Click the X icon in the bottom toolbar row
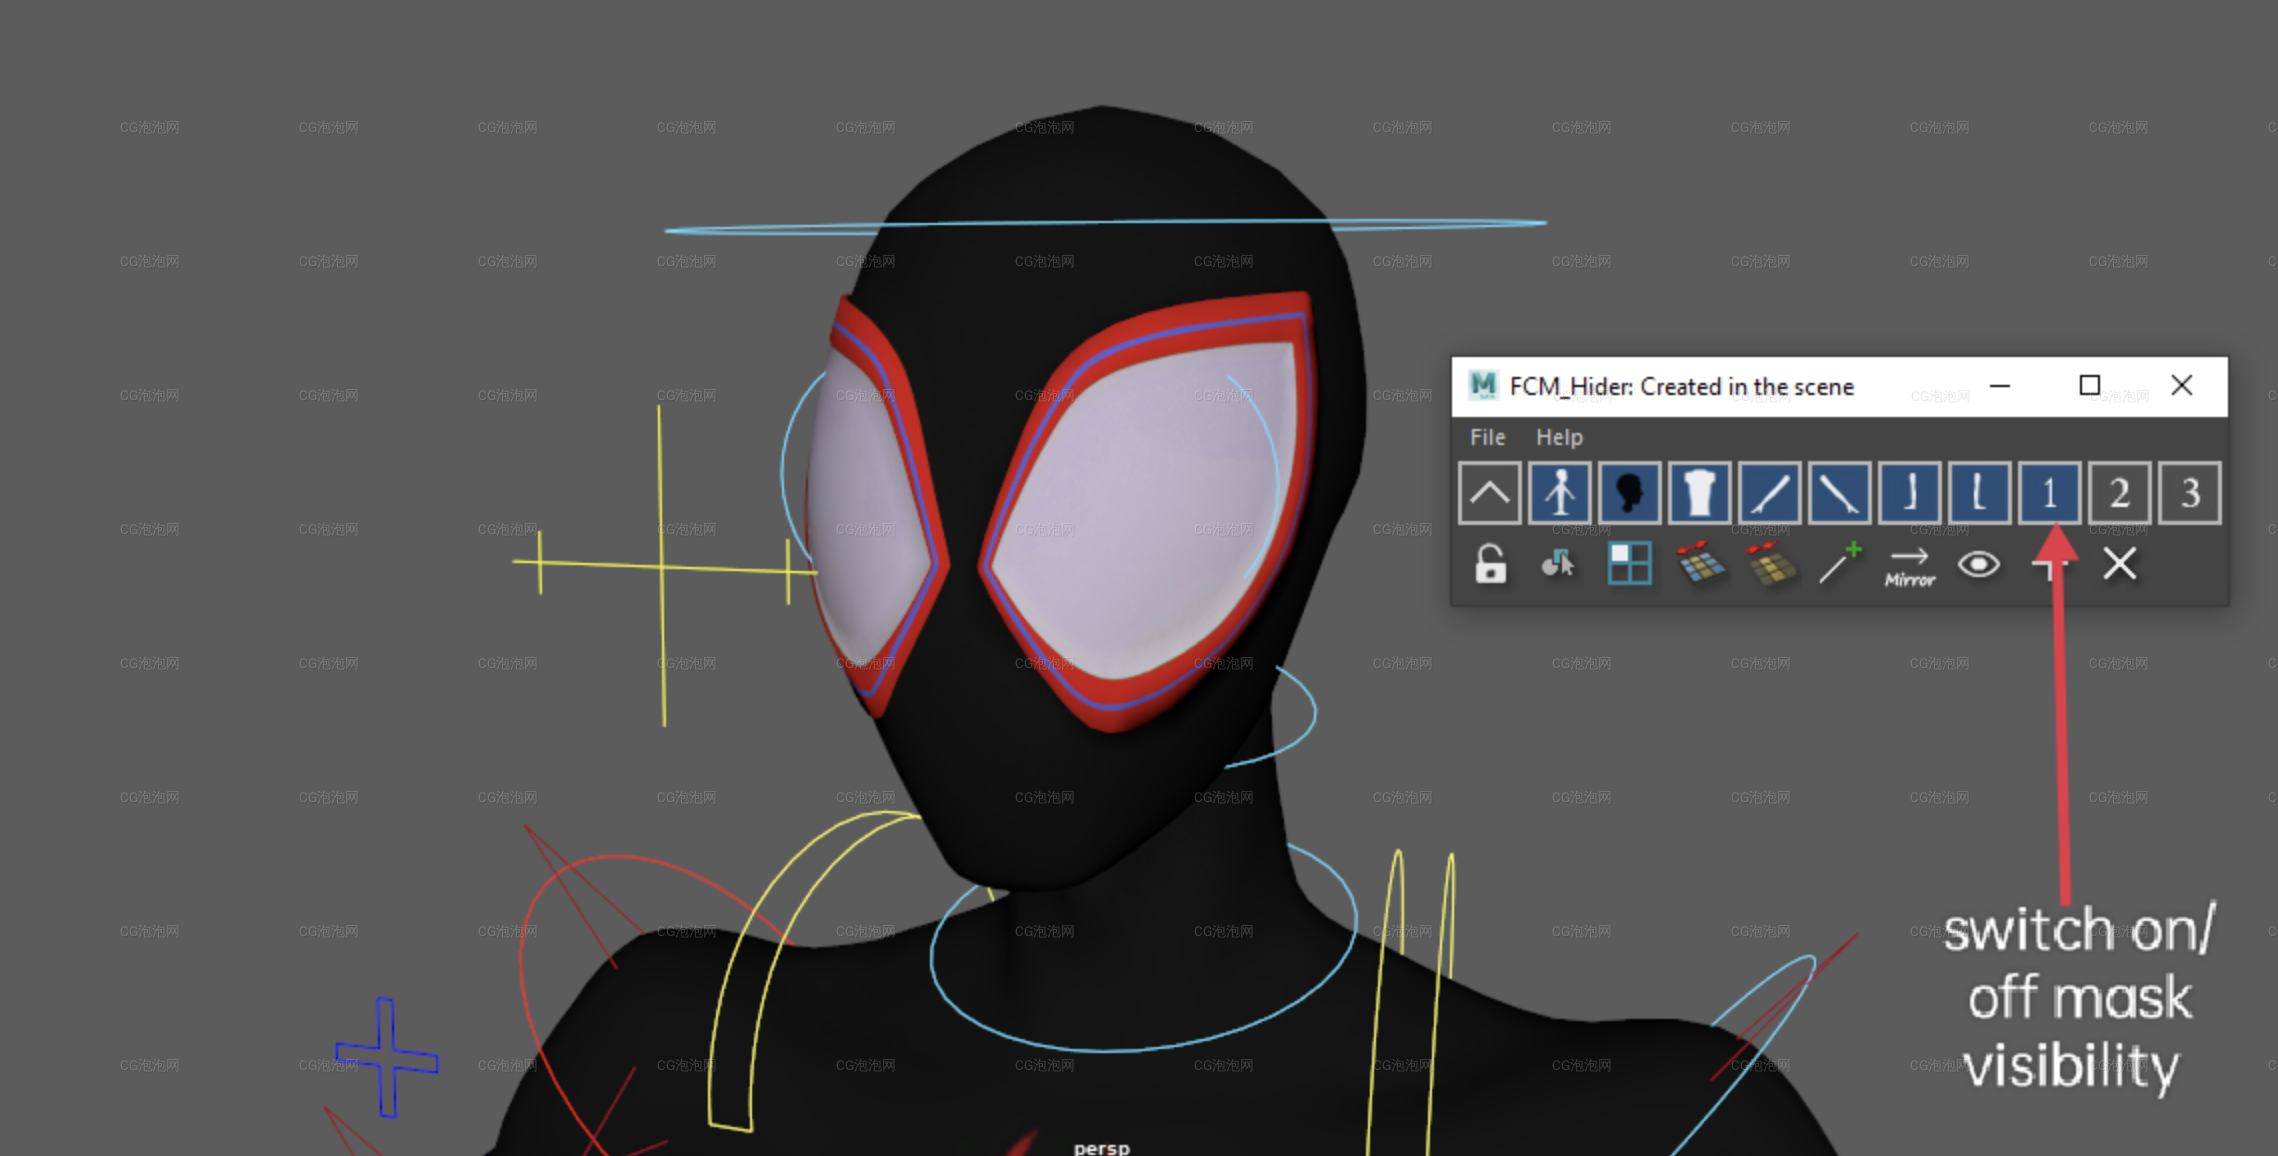The width and height of the screenshot is (2278, 1156). (x=2119, y=564)
